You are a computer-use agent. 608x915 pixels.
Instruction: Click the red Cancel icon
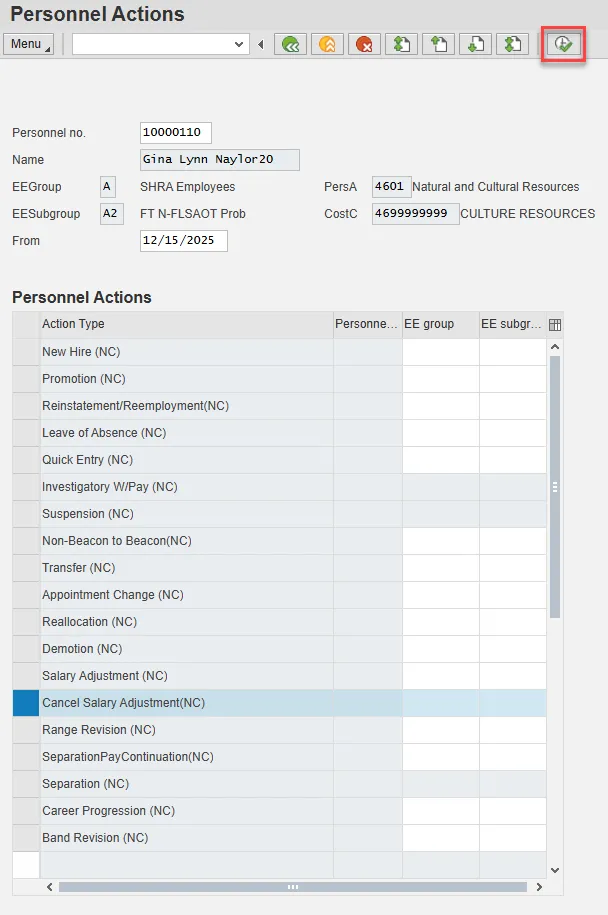[364, 44]
